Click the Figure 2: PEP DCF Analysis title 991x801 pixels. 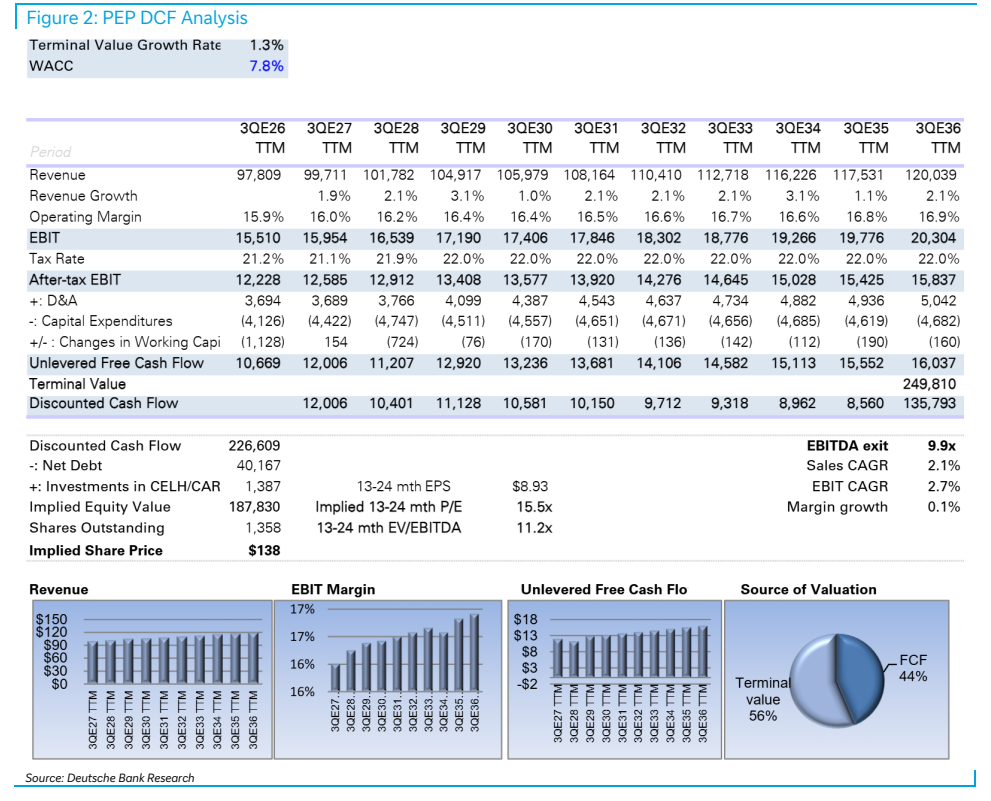pos(137,18)
